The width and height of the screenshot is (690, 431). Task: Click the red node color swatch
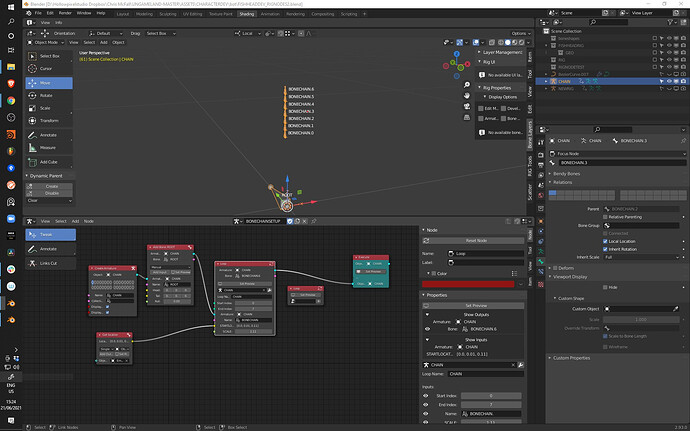[x=468, y=284]
